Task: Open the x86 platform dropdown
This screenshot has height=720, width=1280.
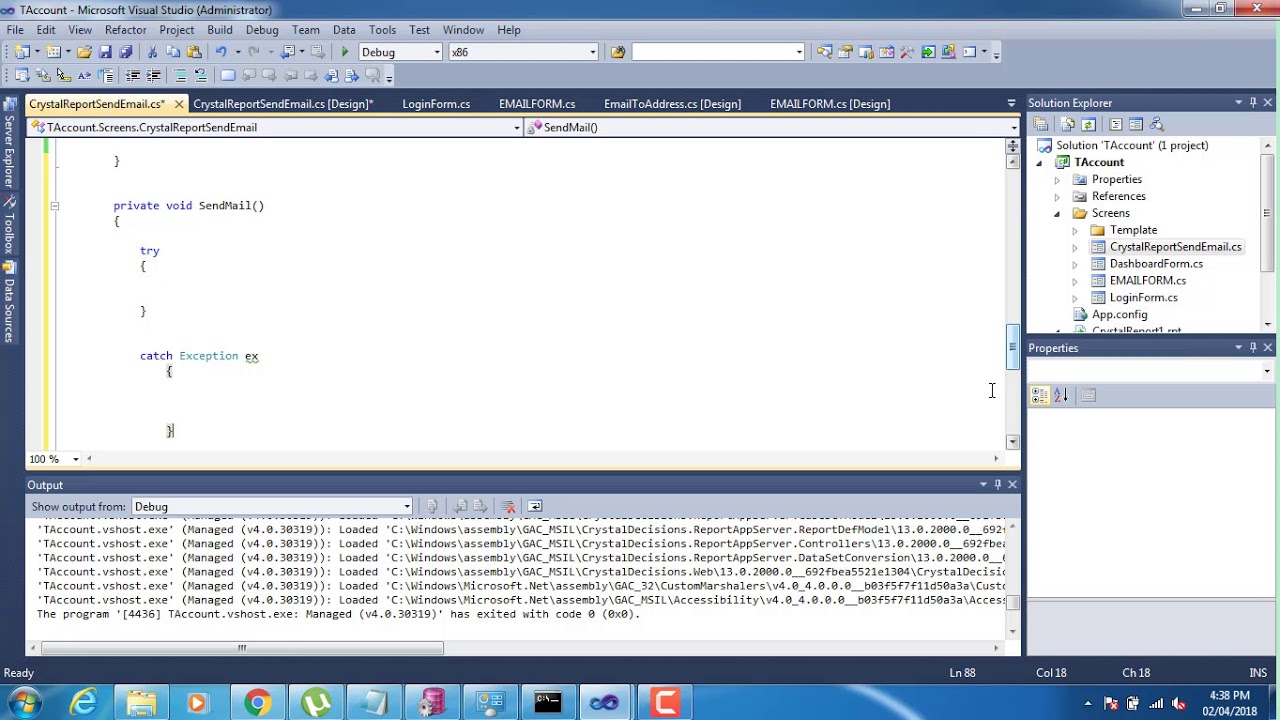Action: click(592, 52)
